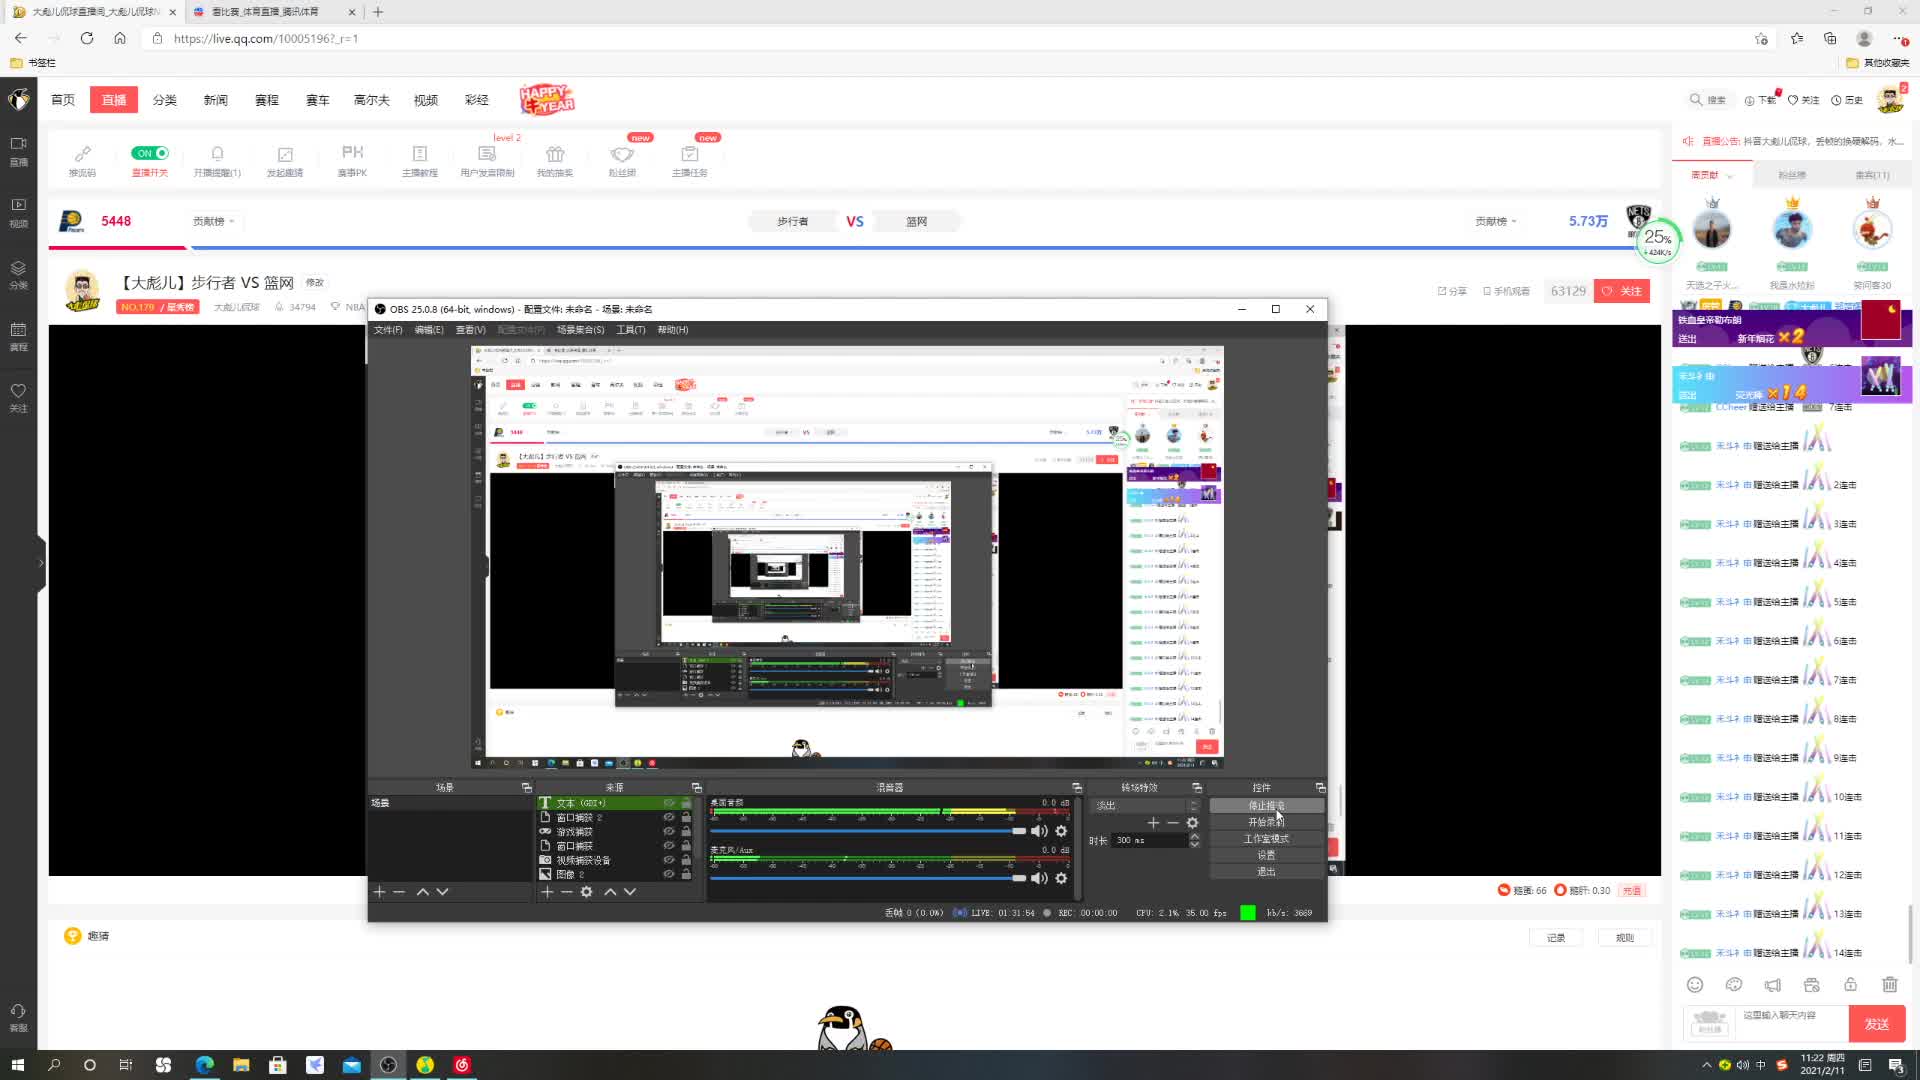Hide the 文本 (GDI+) source eye icon
The width and height of the screenshot is (1920, 1080).
pyautogui.click(x=669, y=803)
